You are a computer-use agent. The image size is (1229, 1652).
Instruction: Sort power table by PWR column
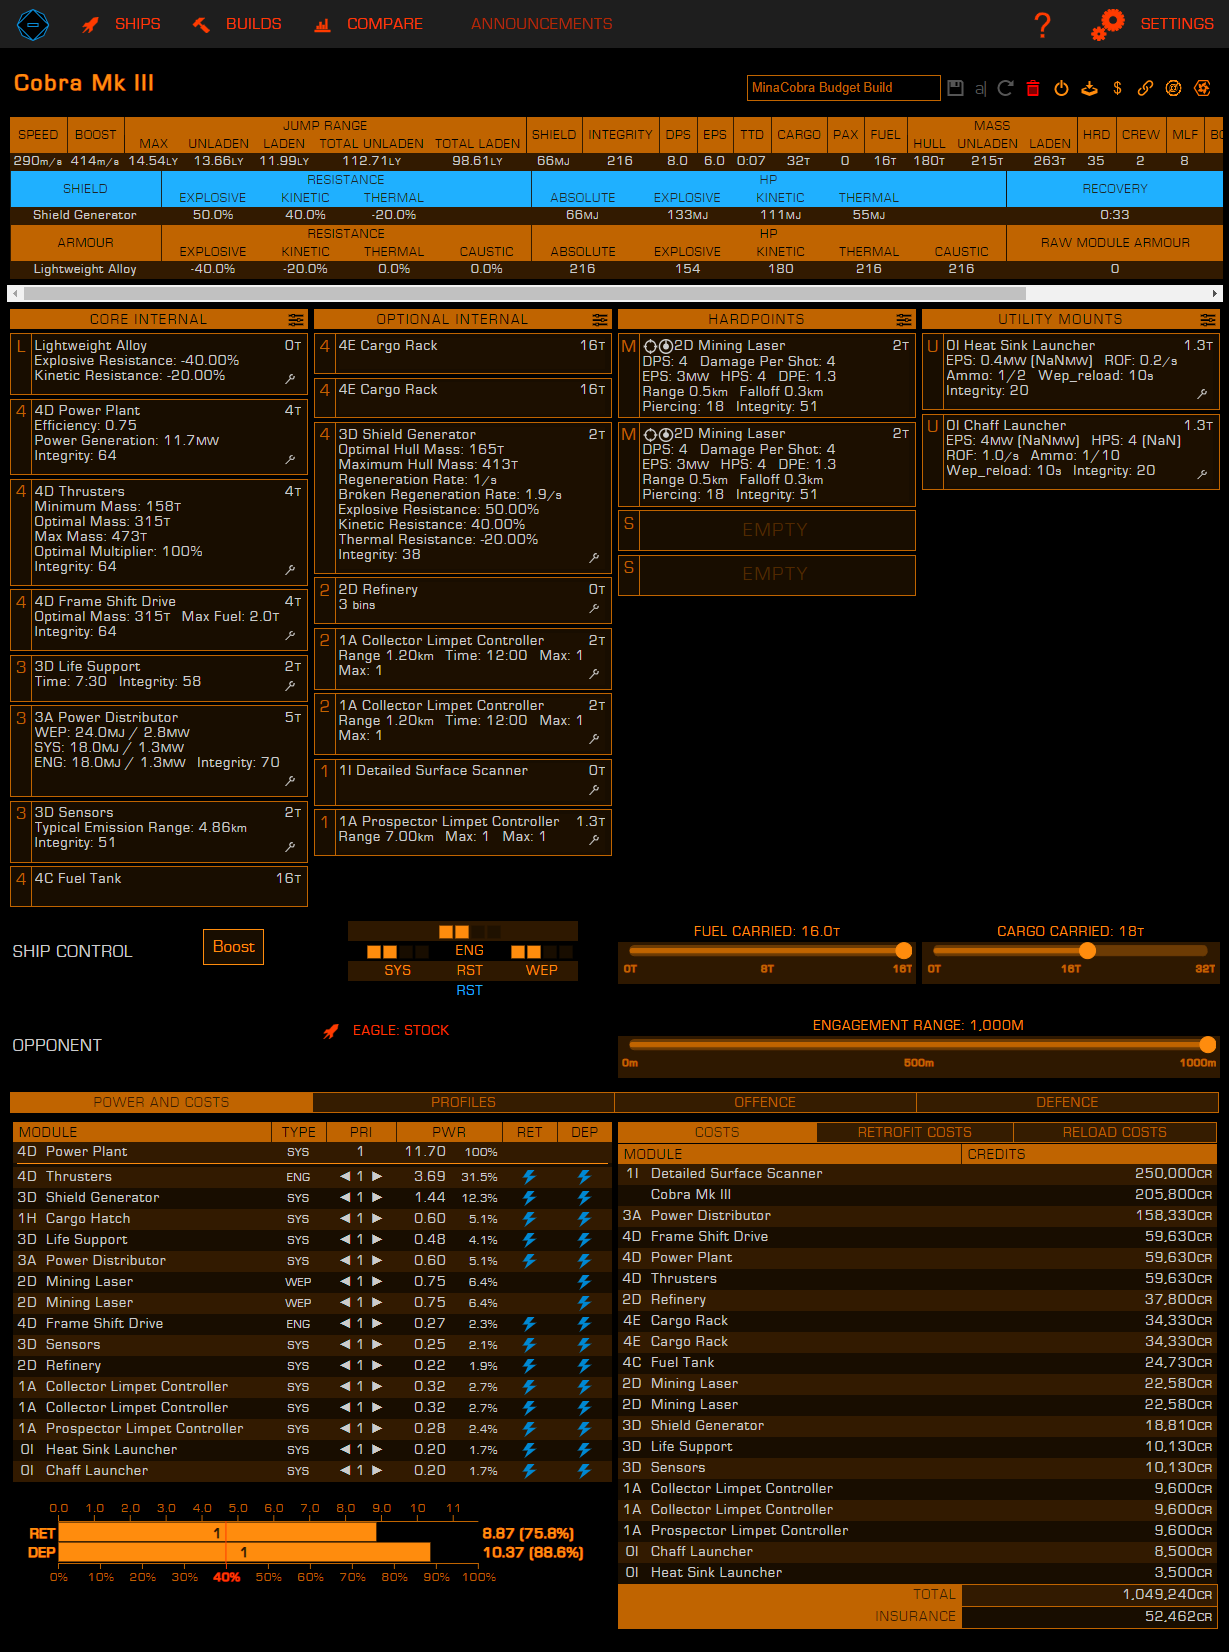click(449, 1132)
